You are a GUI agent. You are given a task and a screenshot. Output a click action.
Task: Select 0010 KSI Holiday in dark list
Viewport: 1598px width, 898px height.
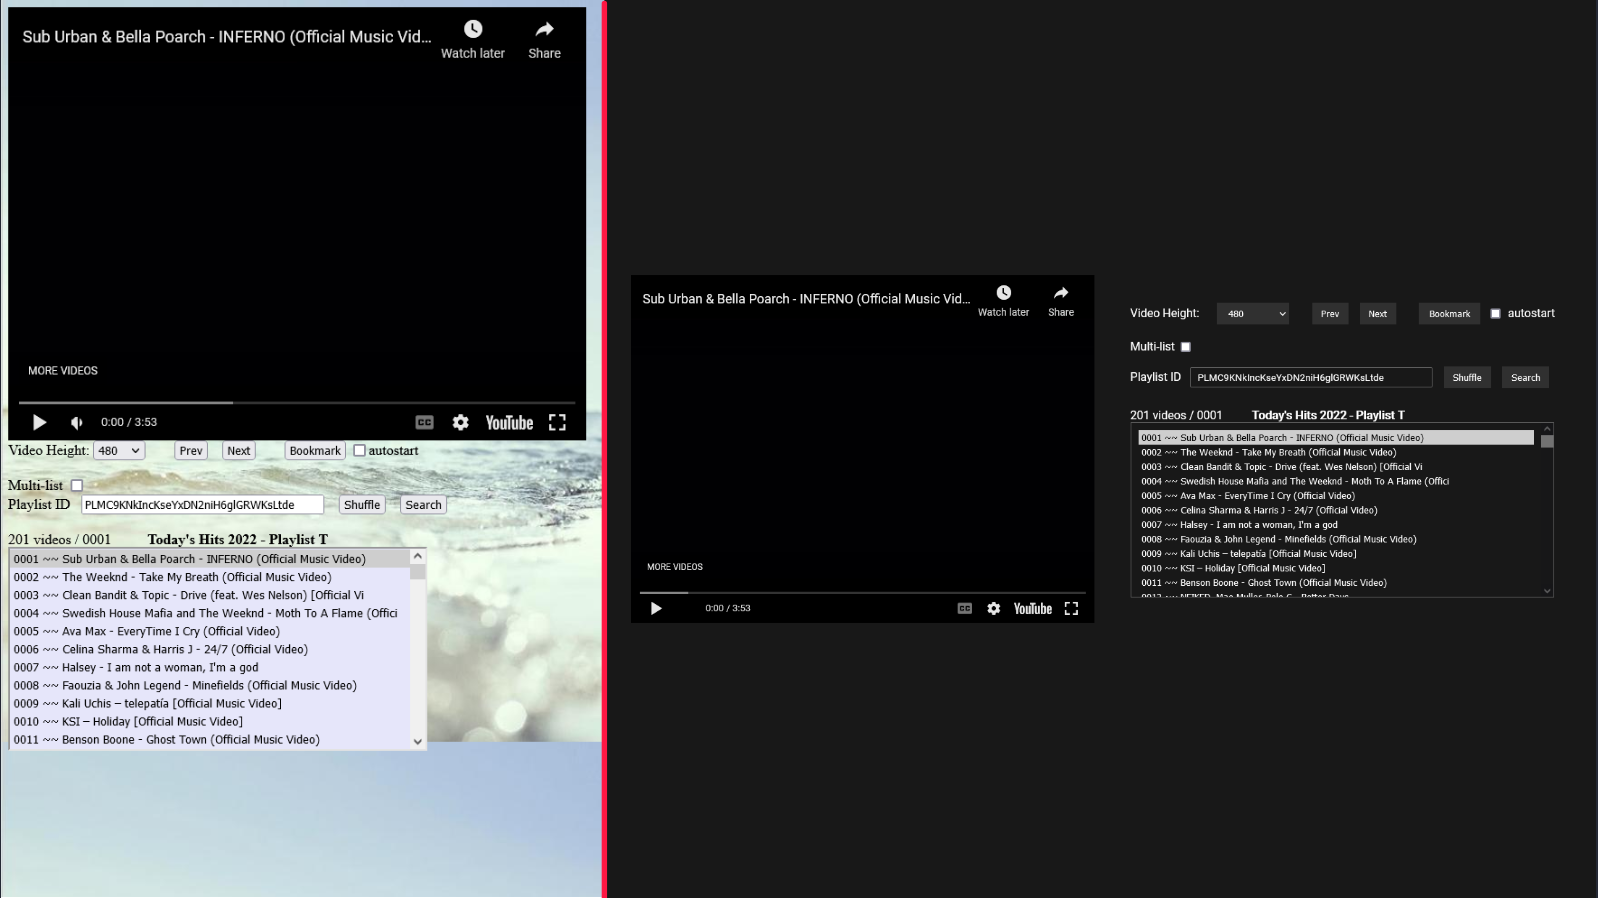pyautogui.click(x=1336, y=568)
